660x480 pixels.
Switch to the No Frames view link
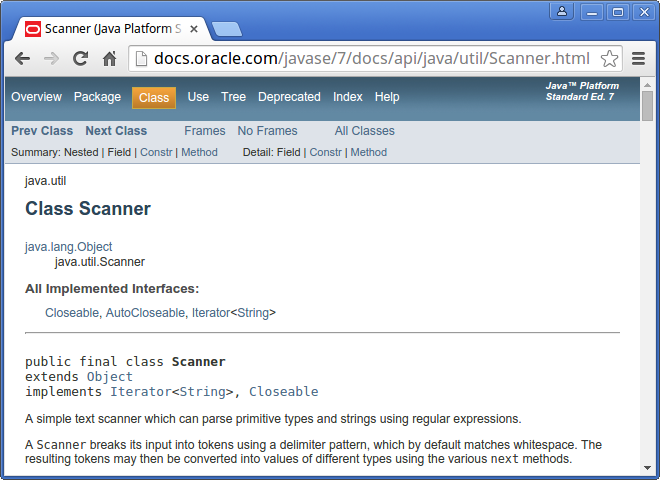[x=267, y=131]
